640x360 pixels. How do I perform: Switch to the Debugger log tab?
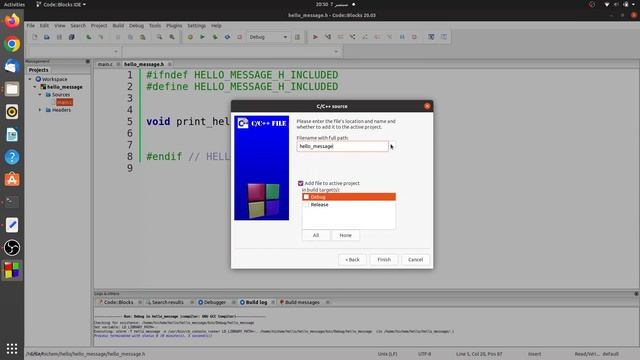215,302
